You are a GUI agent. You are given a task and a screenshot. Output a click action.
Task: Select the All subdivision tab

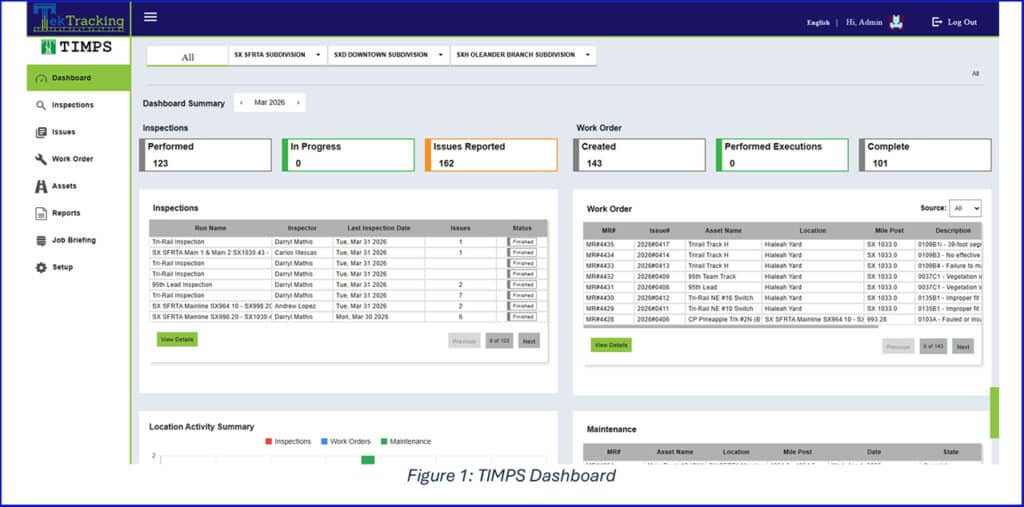tap(187, 57)
